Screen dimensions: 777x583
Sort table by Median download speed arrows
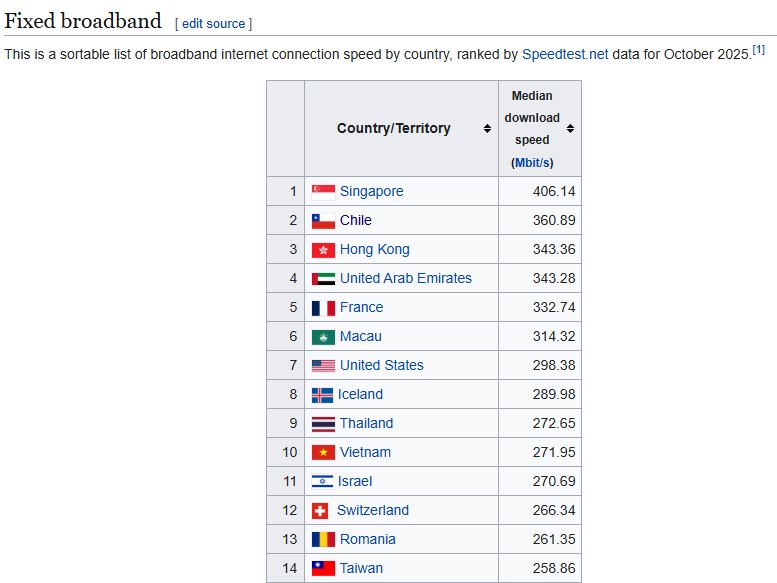[x=570, y=129]
